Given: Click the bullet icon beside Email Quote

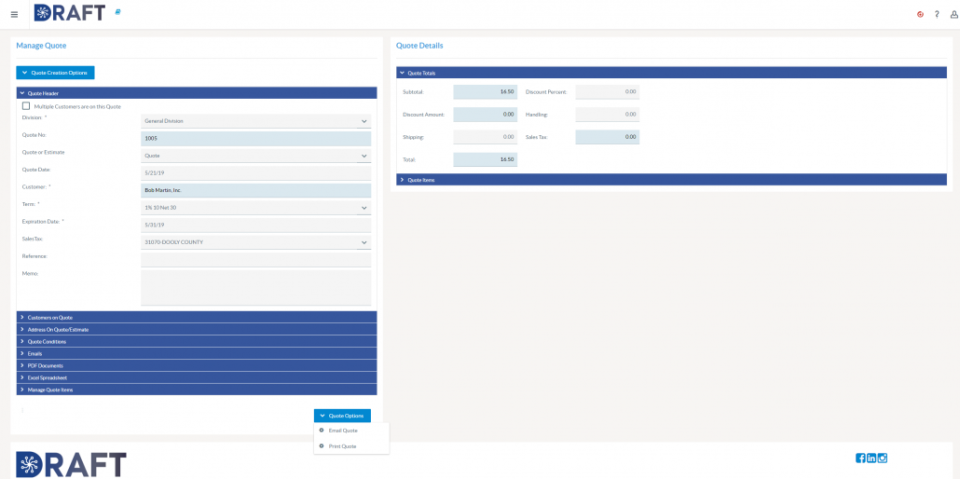Looking at the screenshot, I should click(321, 430).
